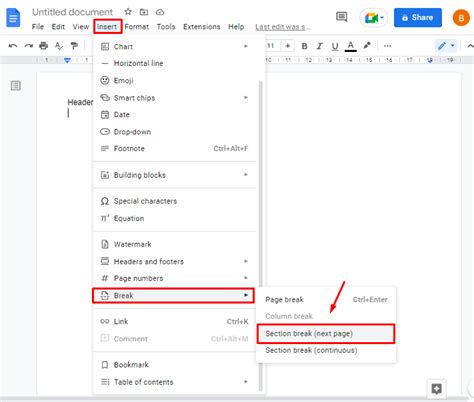Click the print icon in toolbar

[43, 46]
